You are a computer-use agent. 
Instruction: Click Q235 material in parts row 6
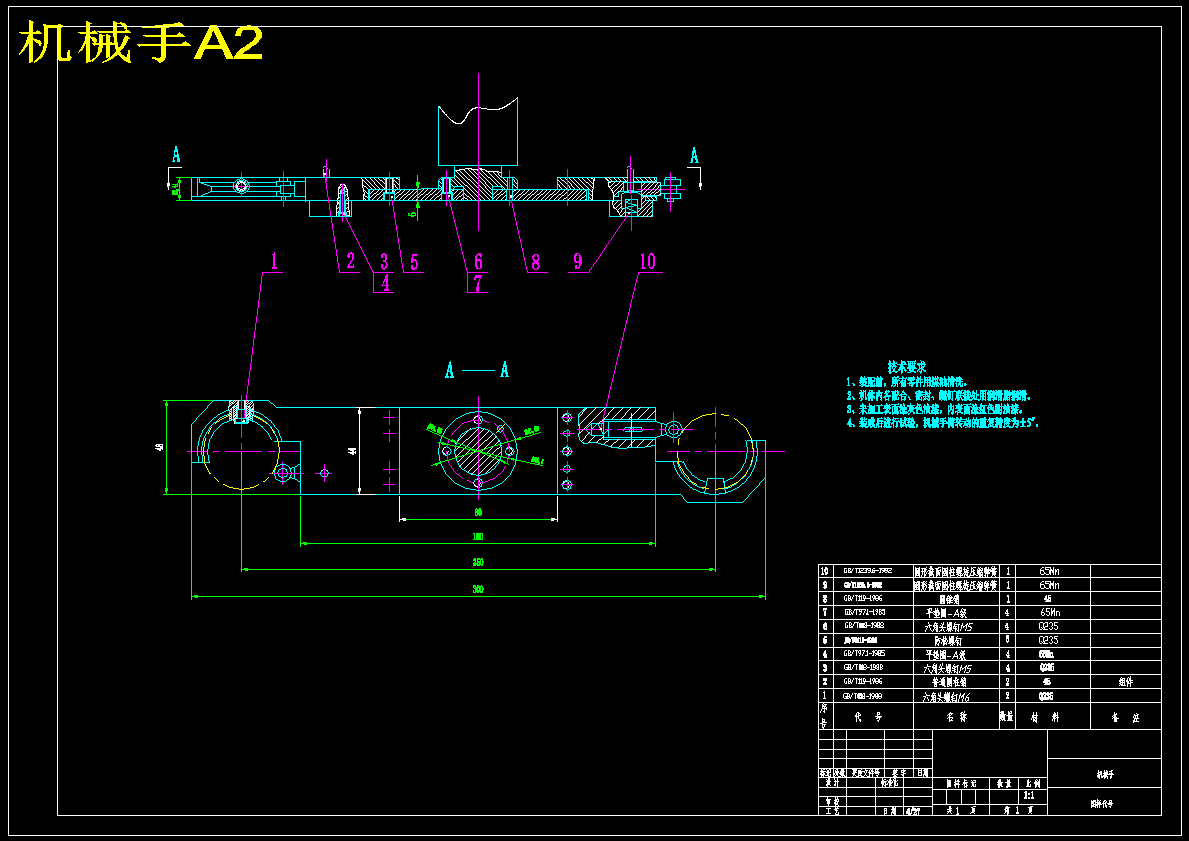point(1049,626)
